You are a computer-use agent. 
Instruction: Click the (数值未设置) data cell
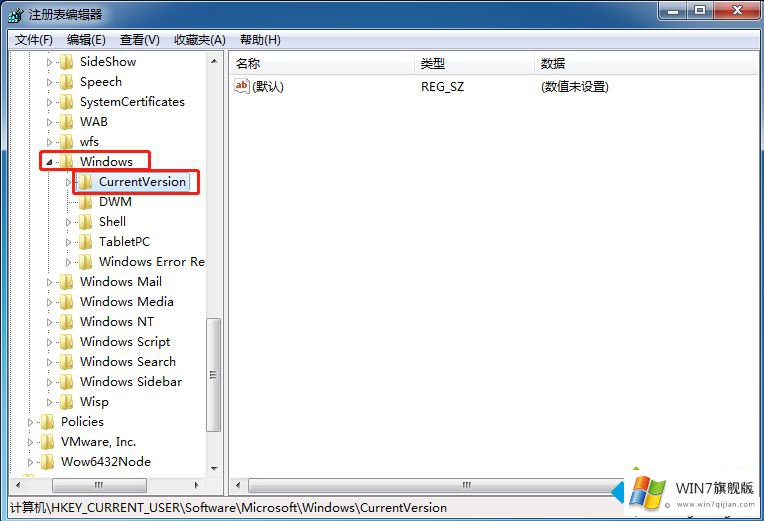[x=574, y=87]
